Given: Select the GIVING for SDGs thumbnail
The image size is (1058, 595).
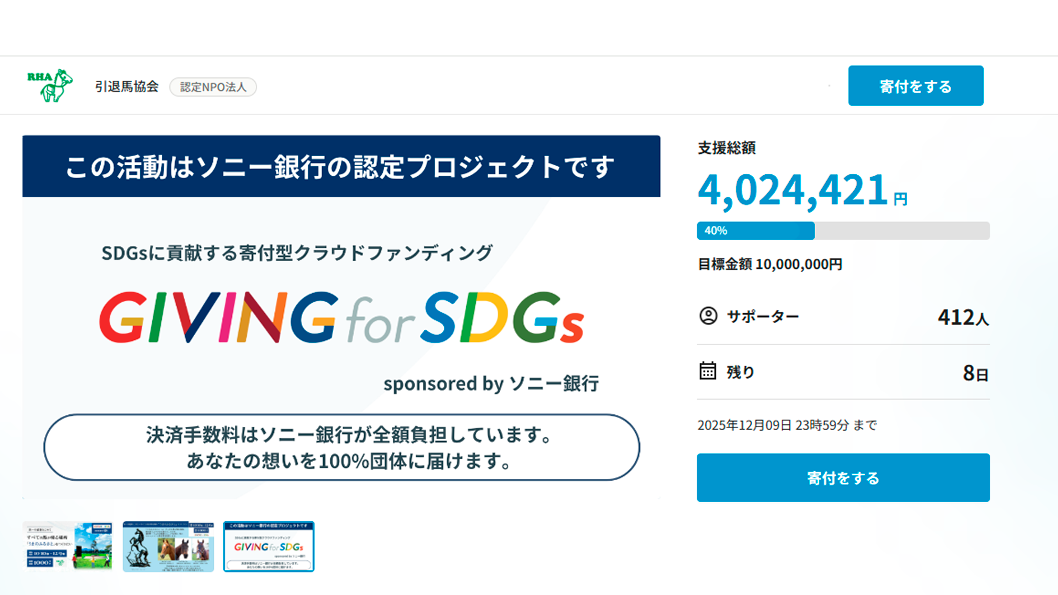Looking at the screenshot, I should (x=269, y=546).
